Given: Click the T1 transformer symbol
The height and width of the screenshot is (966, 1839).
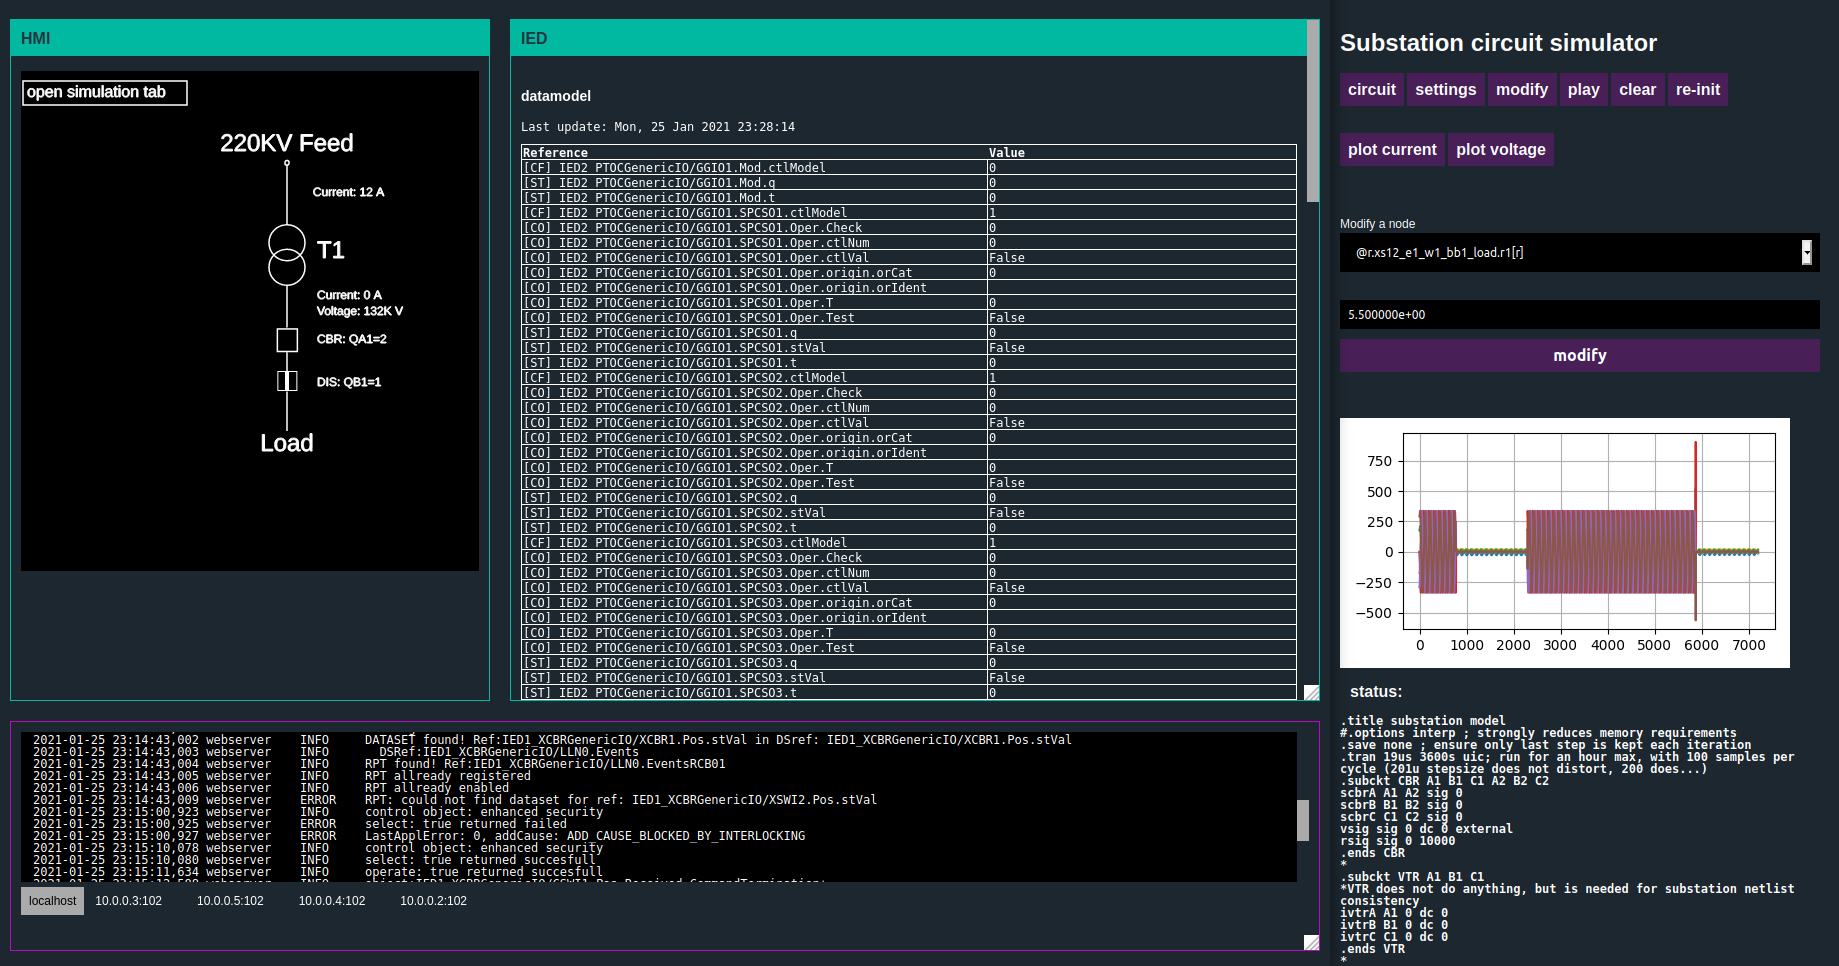Looking at the screenshot, I should click(287, 255).
